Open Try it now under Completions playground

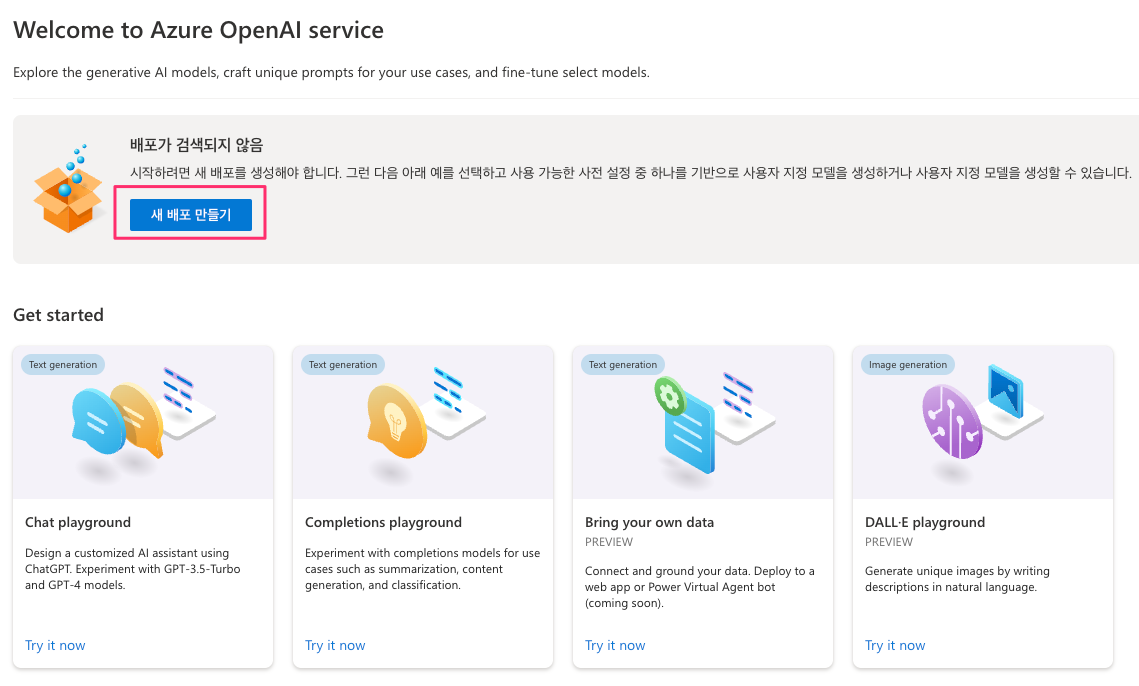click(x=335, y=645)
